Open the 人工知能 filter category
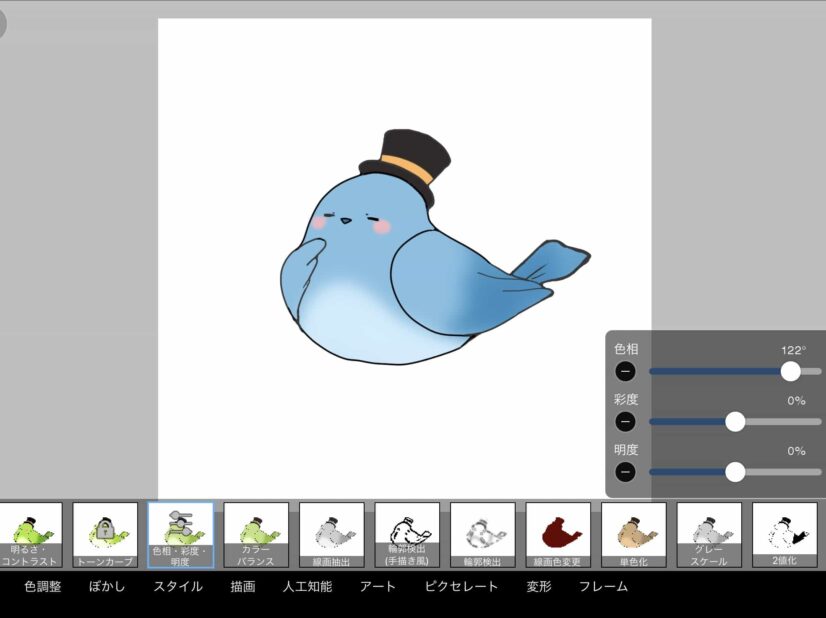 point(307,587)
